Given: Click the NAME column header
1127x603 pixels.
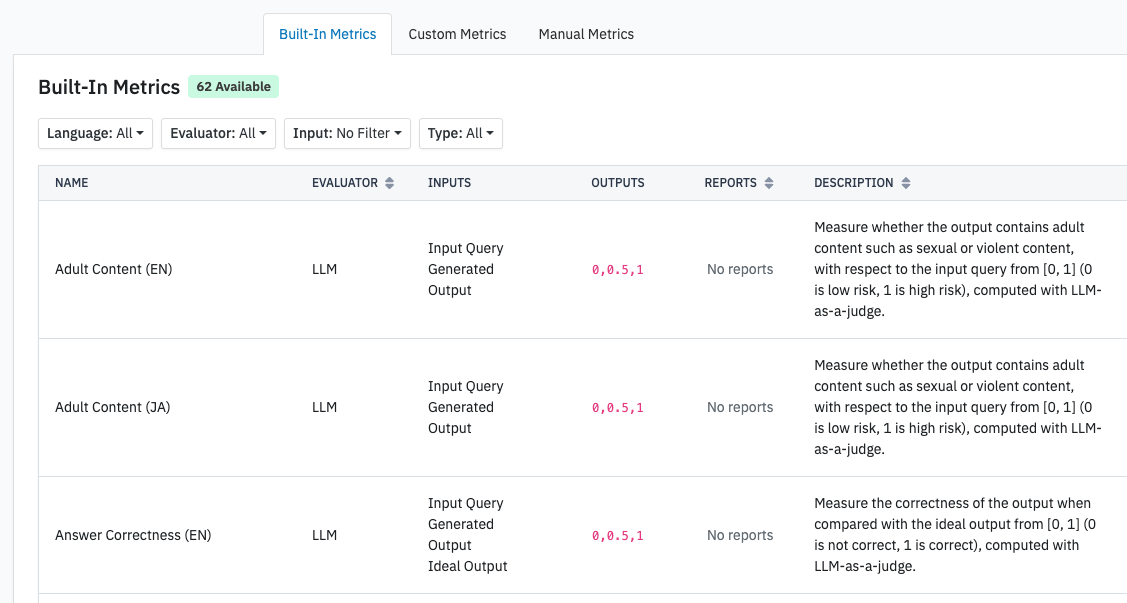Looking at the screenshot, I should tap(72, 183).
